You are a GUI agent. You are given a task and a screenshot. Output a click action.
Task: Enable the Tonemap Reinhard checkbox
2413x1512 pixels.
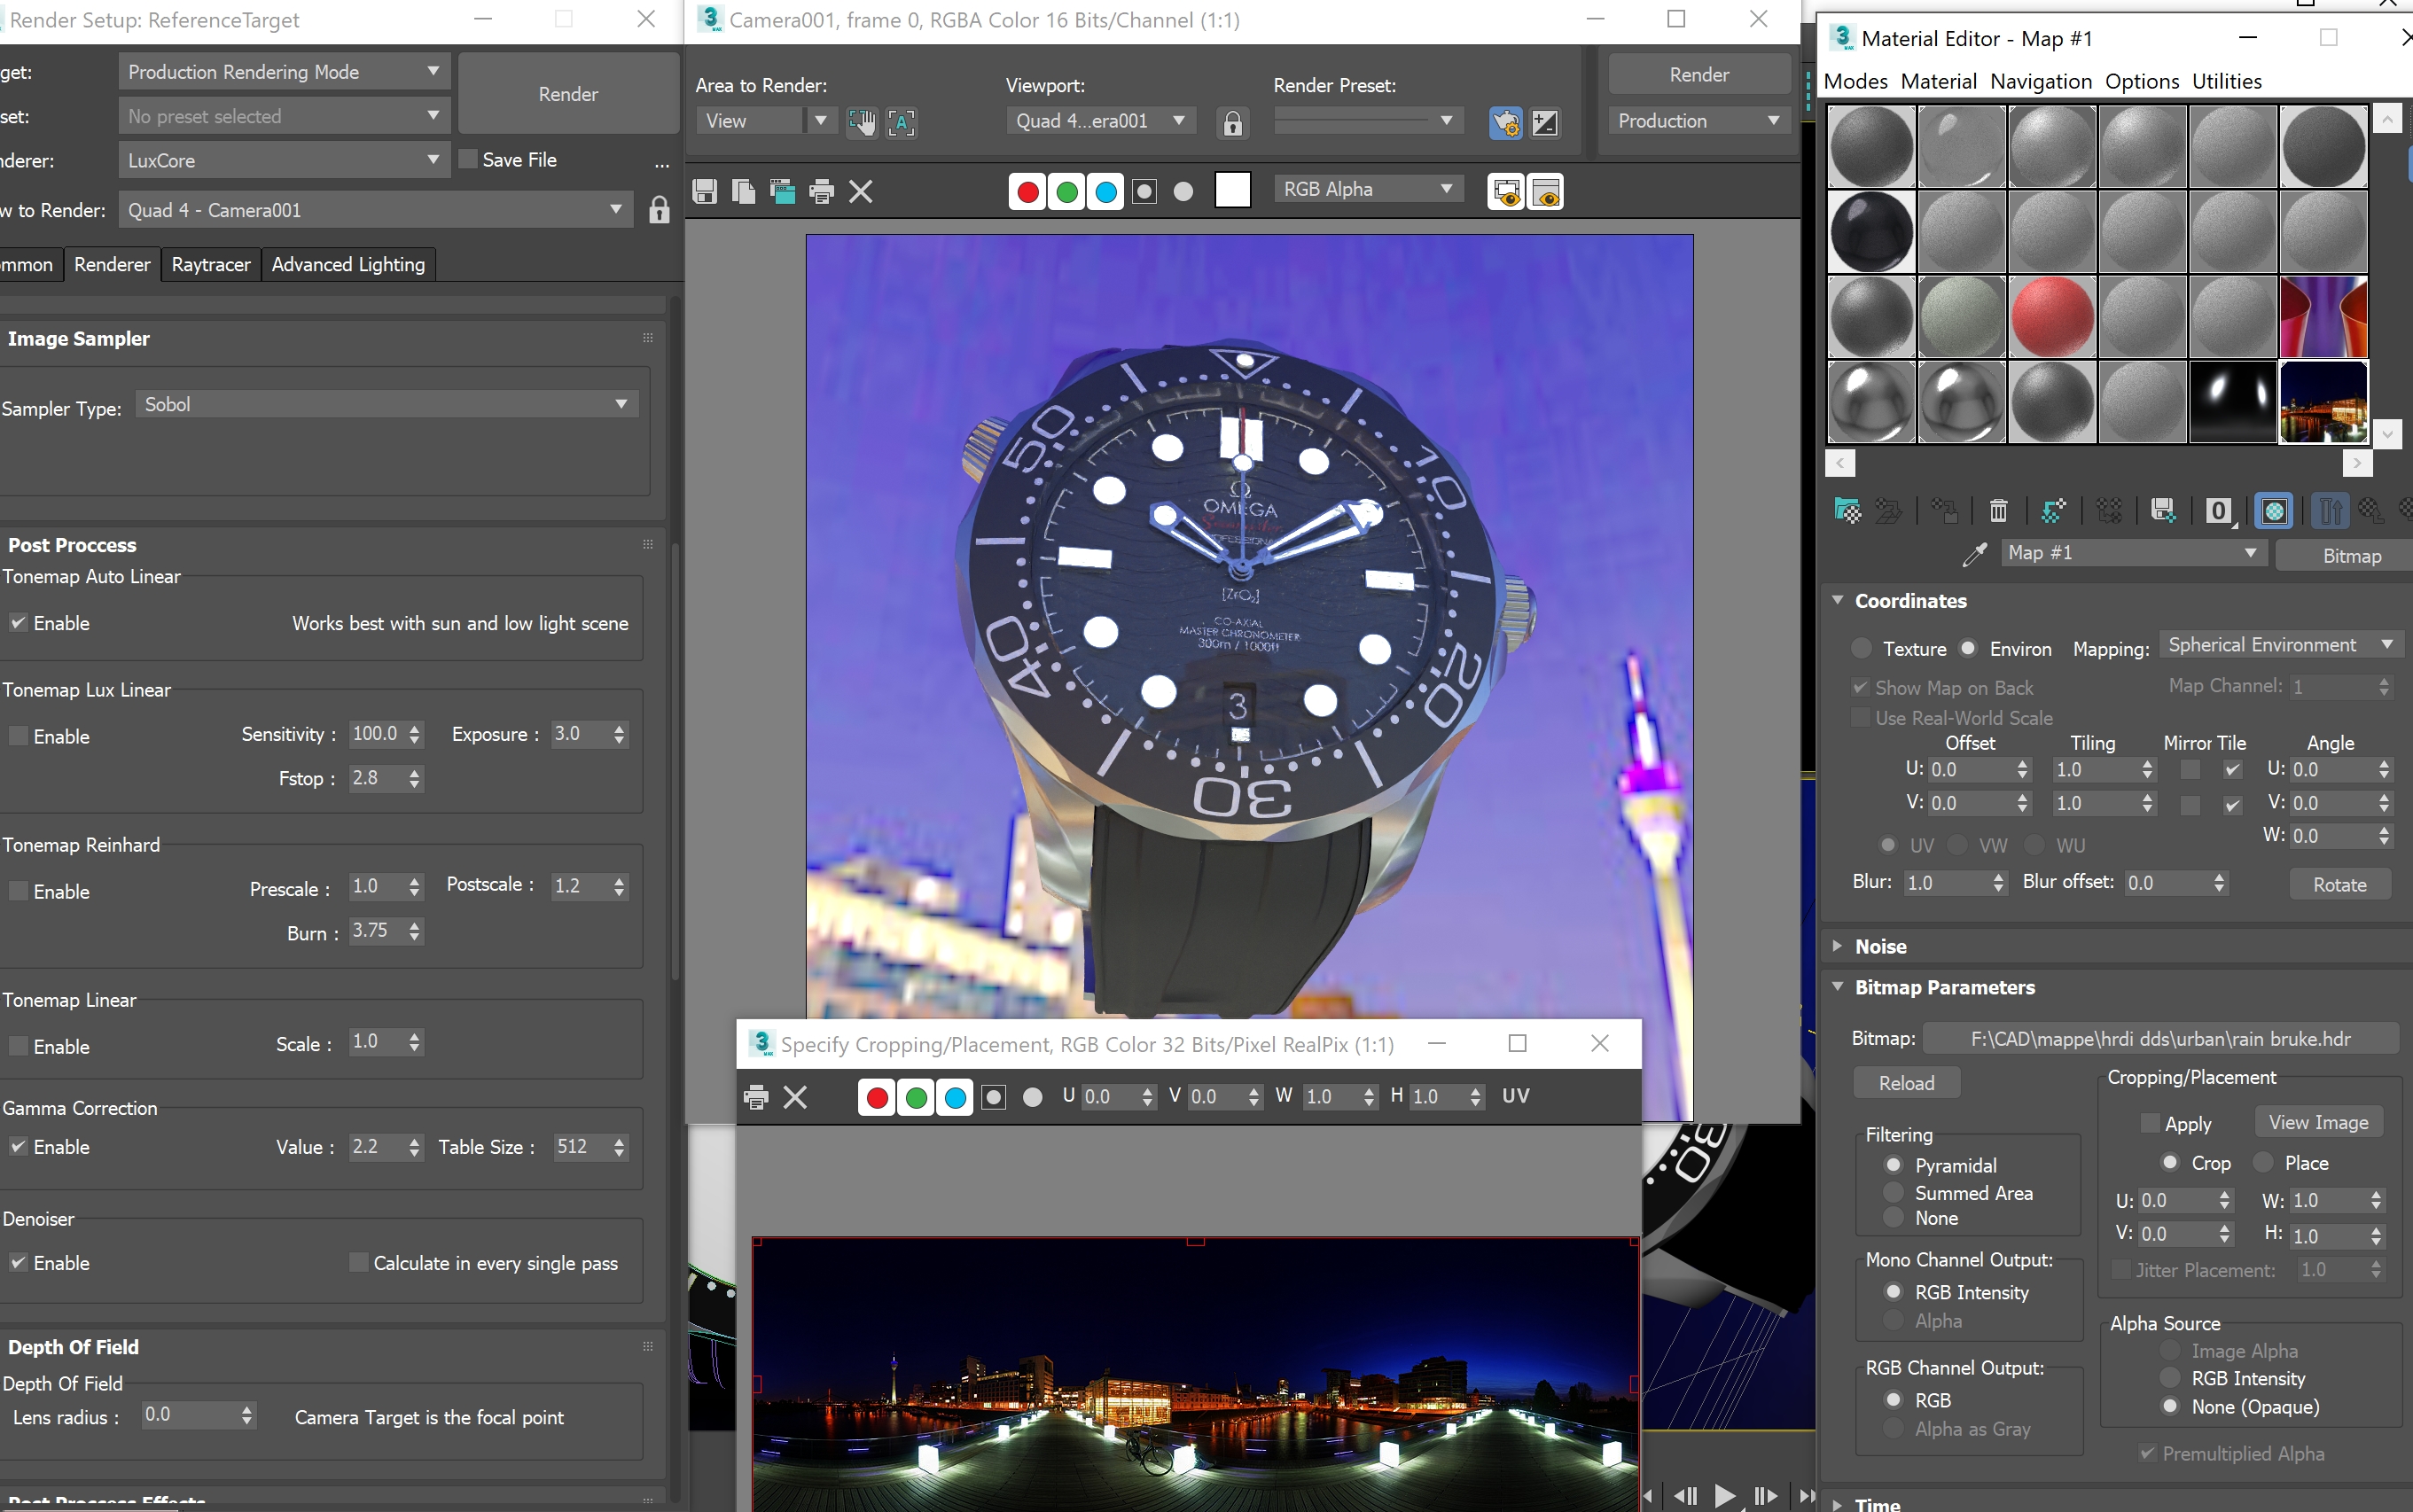17,890
